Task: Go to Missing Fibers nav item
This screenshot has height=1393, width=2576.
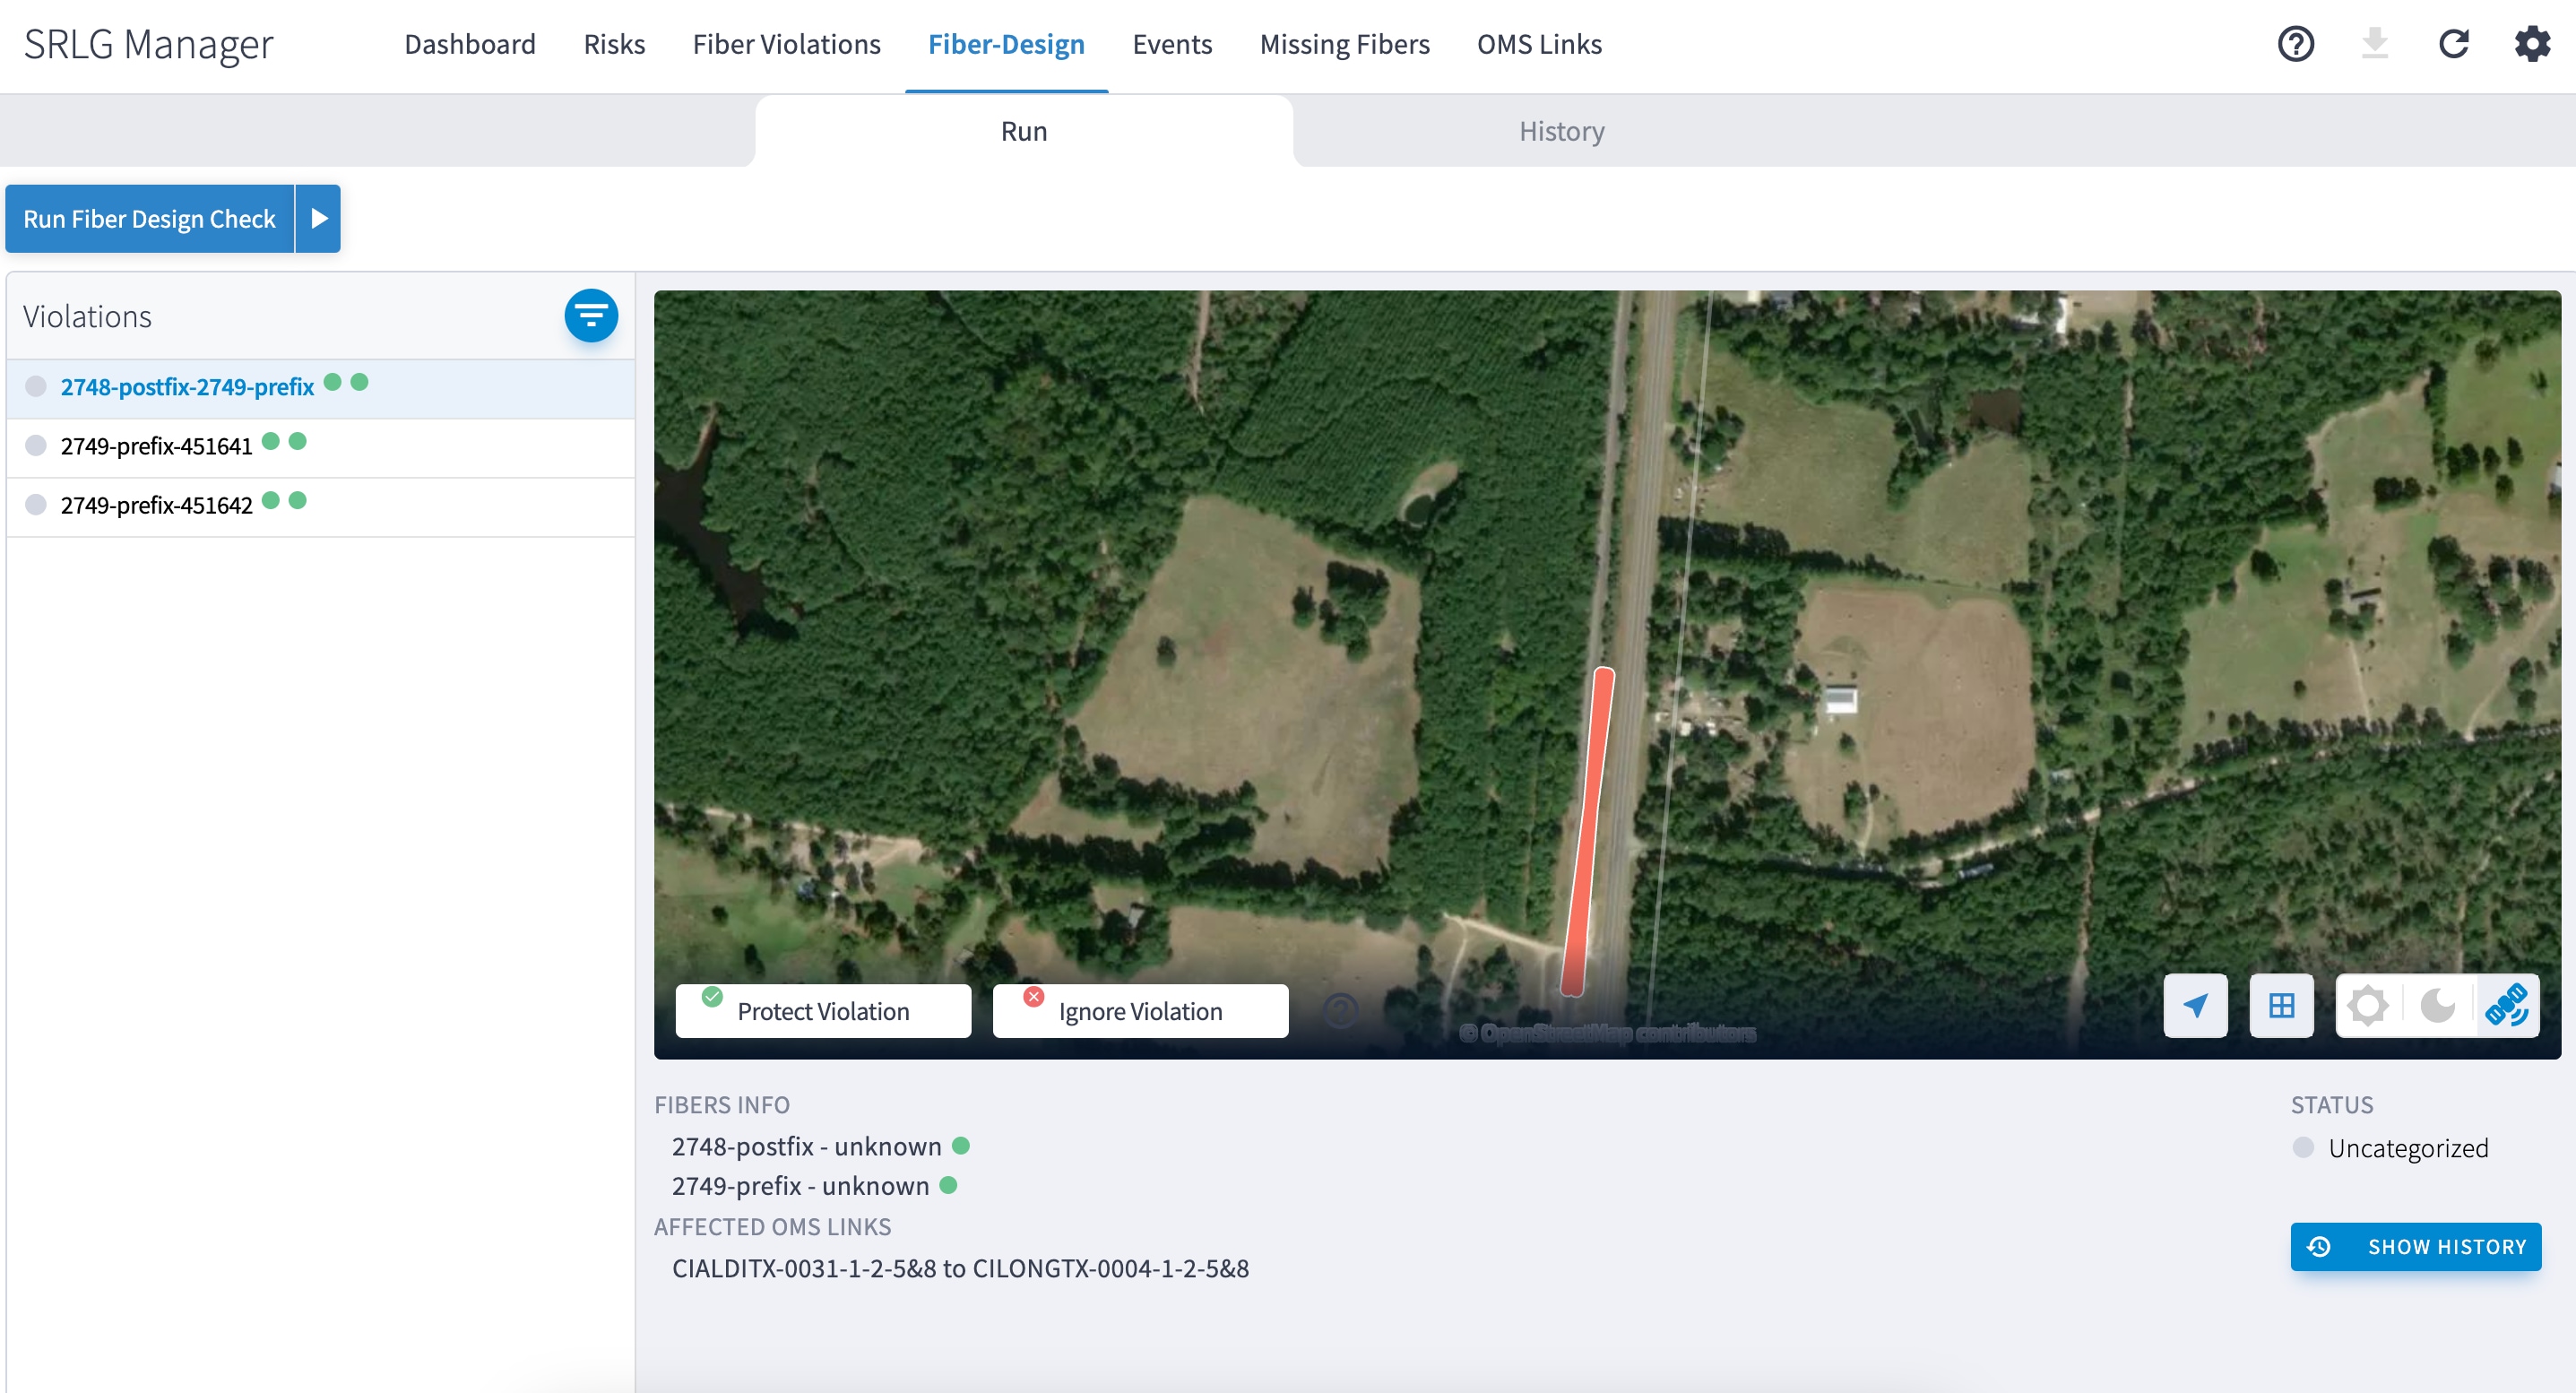Action: click(1344, 44)
